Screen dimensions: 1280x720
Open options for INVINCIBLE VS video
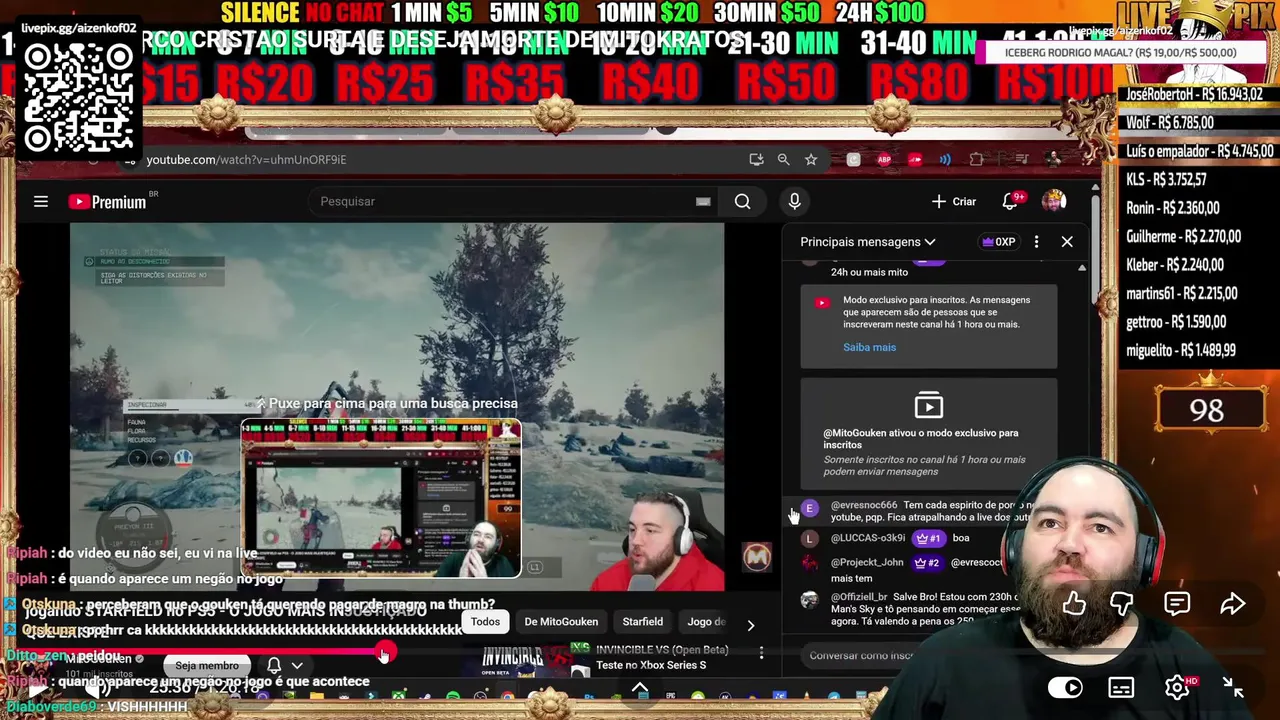point(761,653)
